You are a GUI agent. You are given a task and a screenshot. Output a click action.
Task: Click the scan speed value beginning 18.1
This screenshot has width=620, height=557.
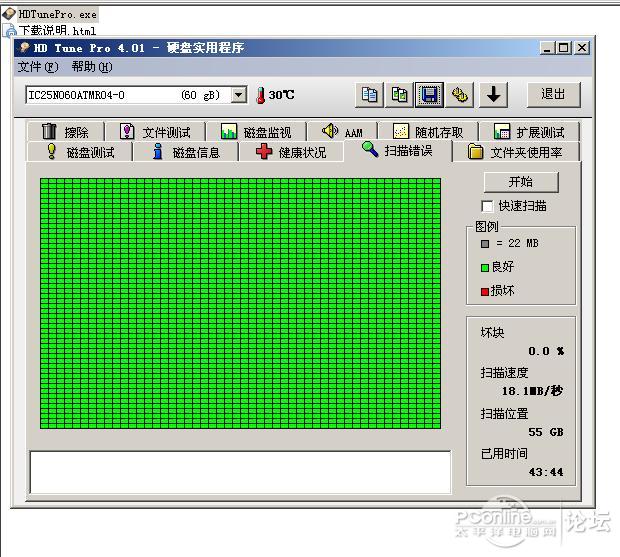click(x=532, y=391)
